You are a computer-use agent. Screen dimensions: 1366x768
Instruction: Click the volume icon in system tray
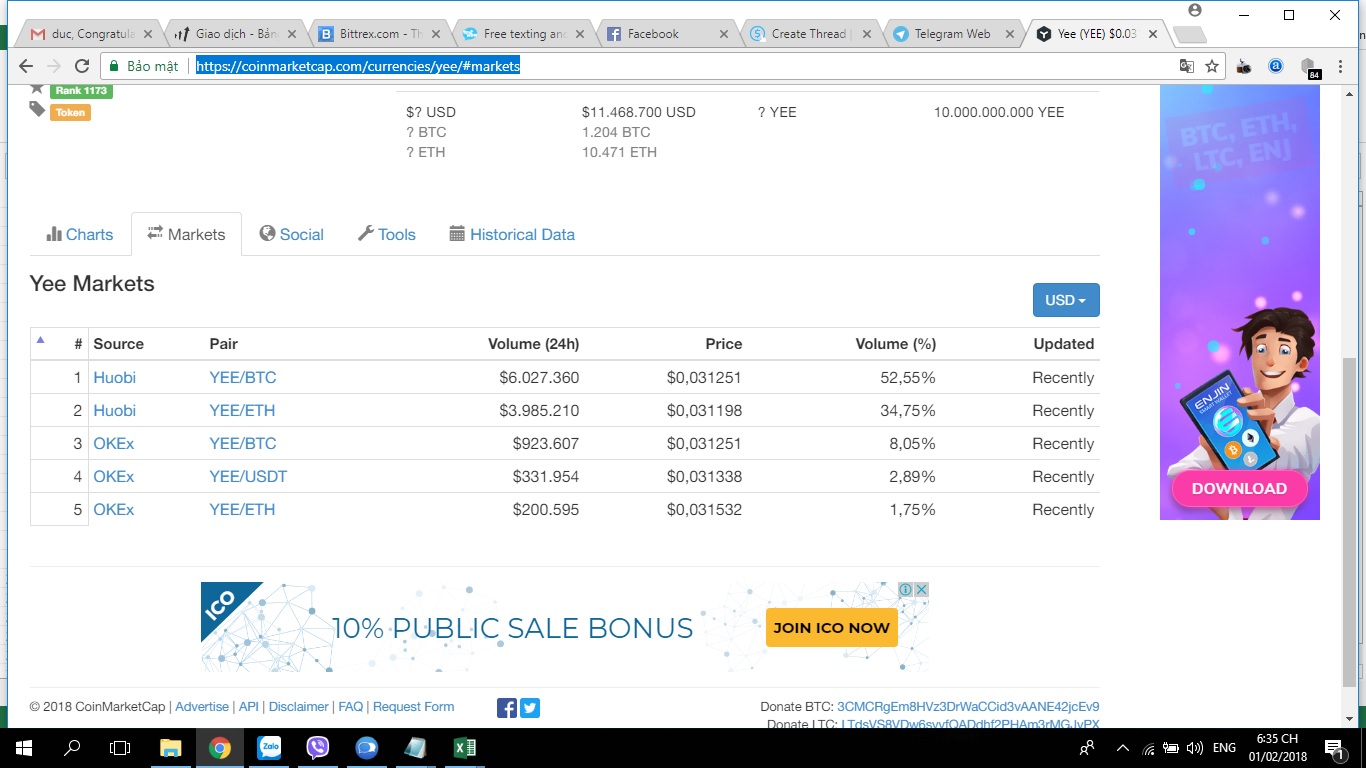1195,748
